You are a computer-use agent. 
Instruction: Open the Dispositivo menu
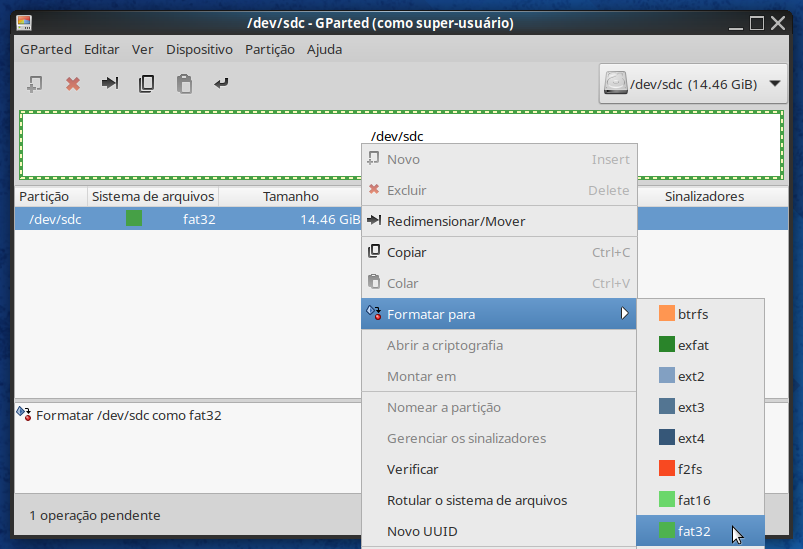click(199, 50)
